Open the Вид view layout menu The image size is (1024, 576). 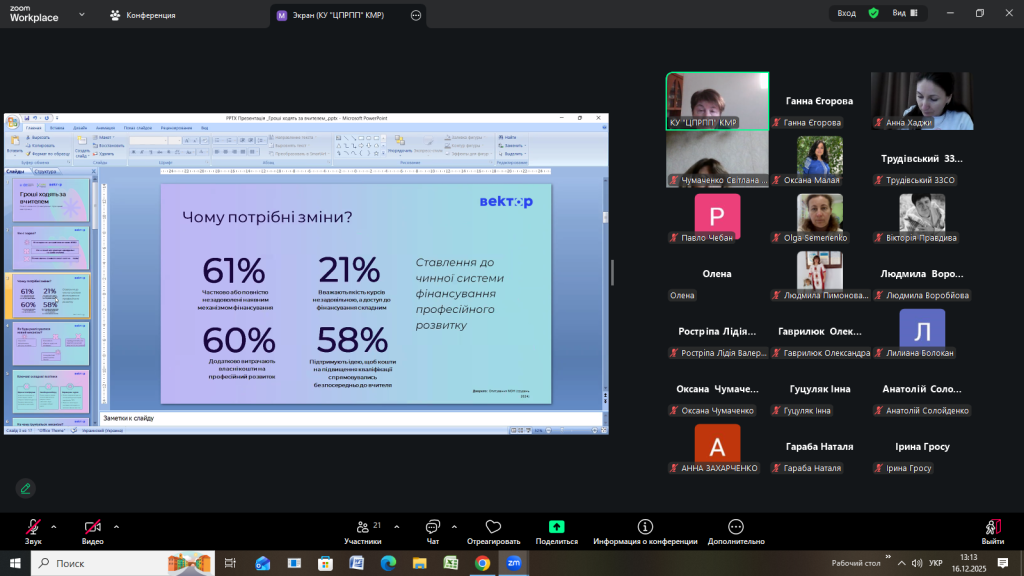903,13
